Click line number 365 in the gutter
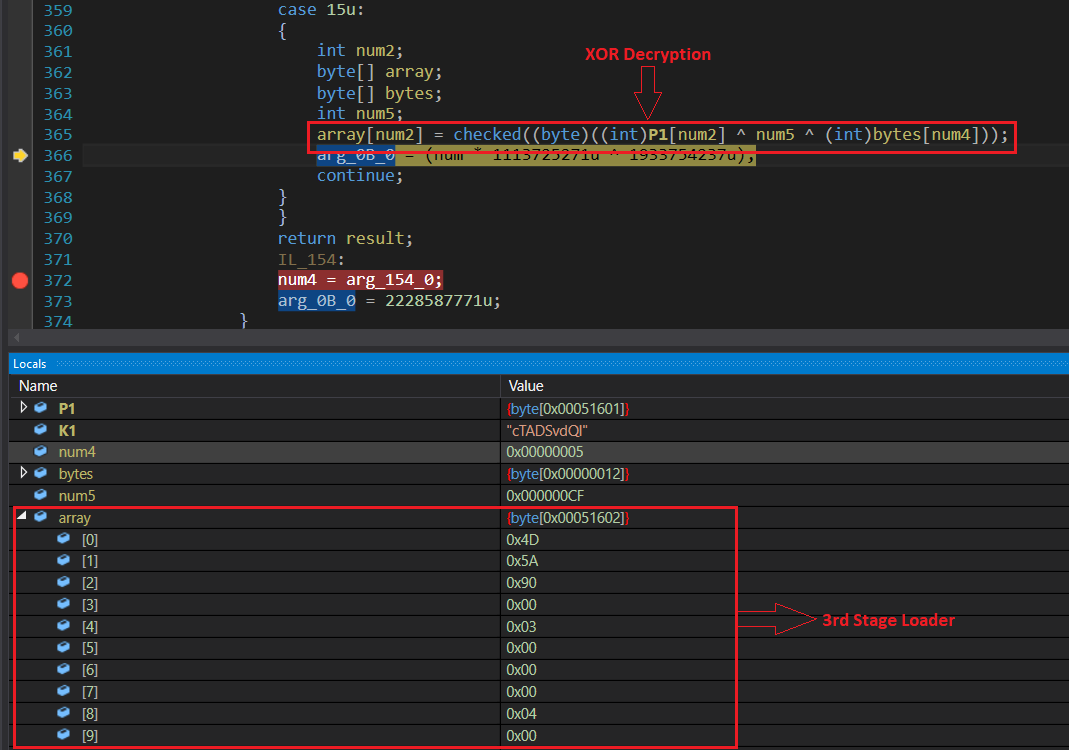 58,134
